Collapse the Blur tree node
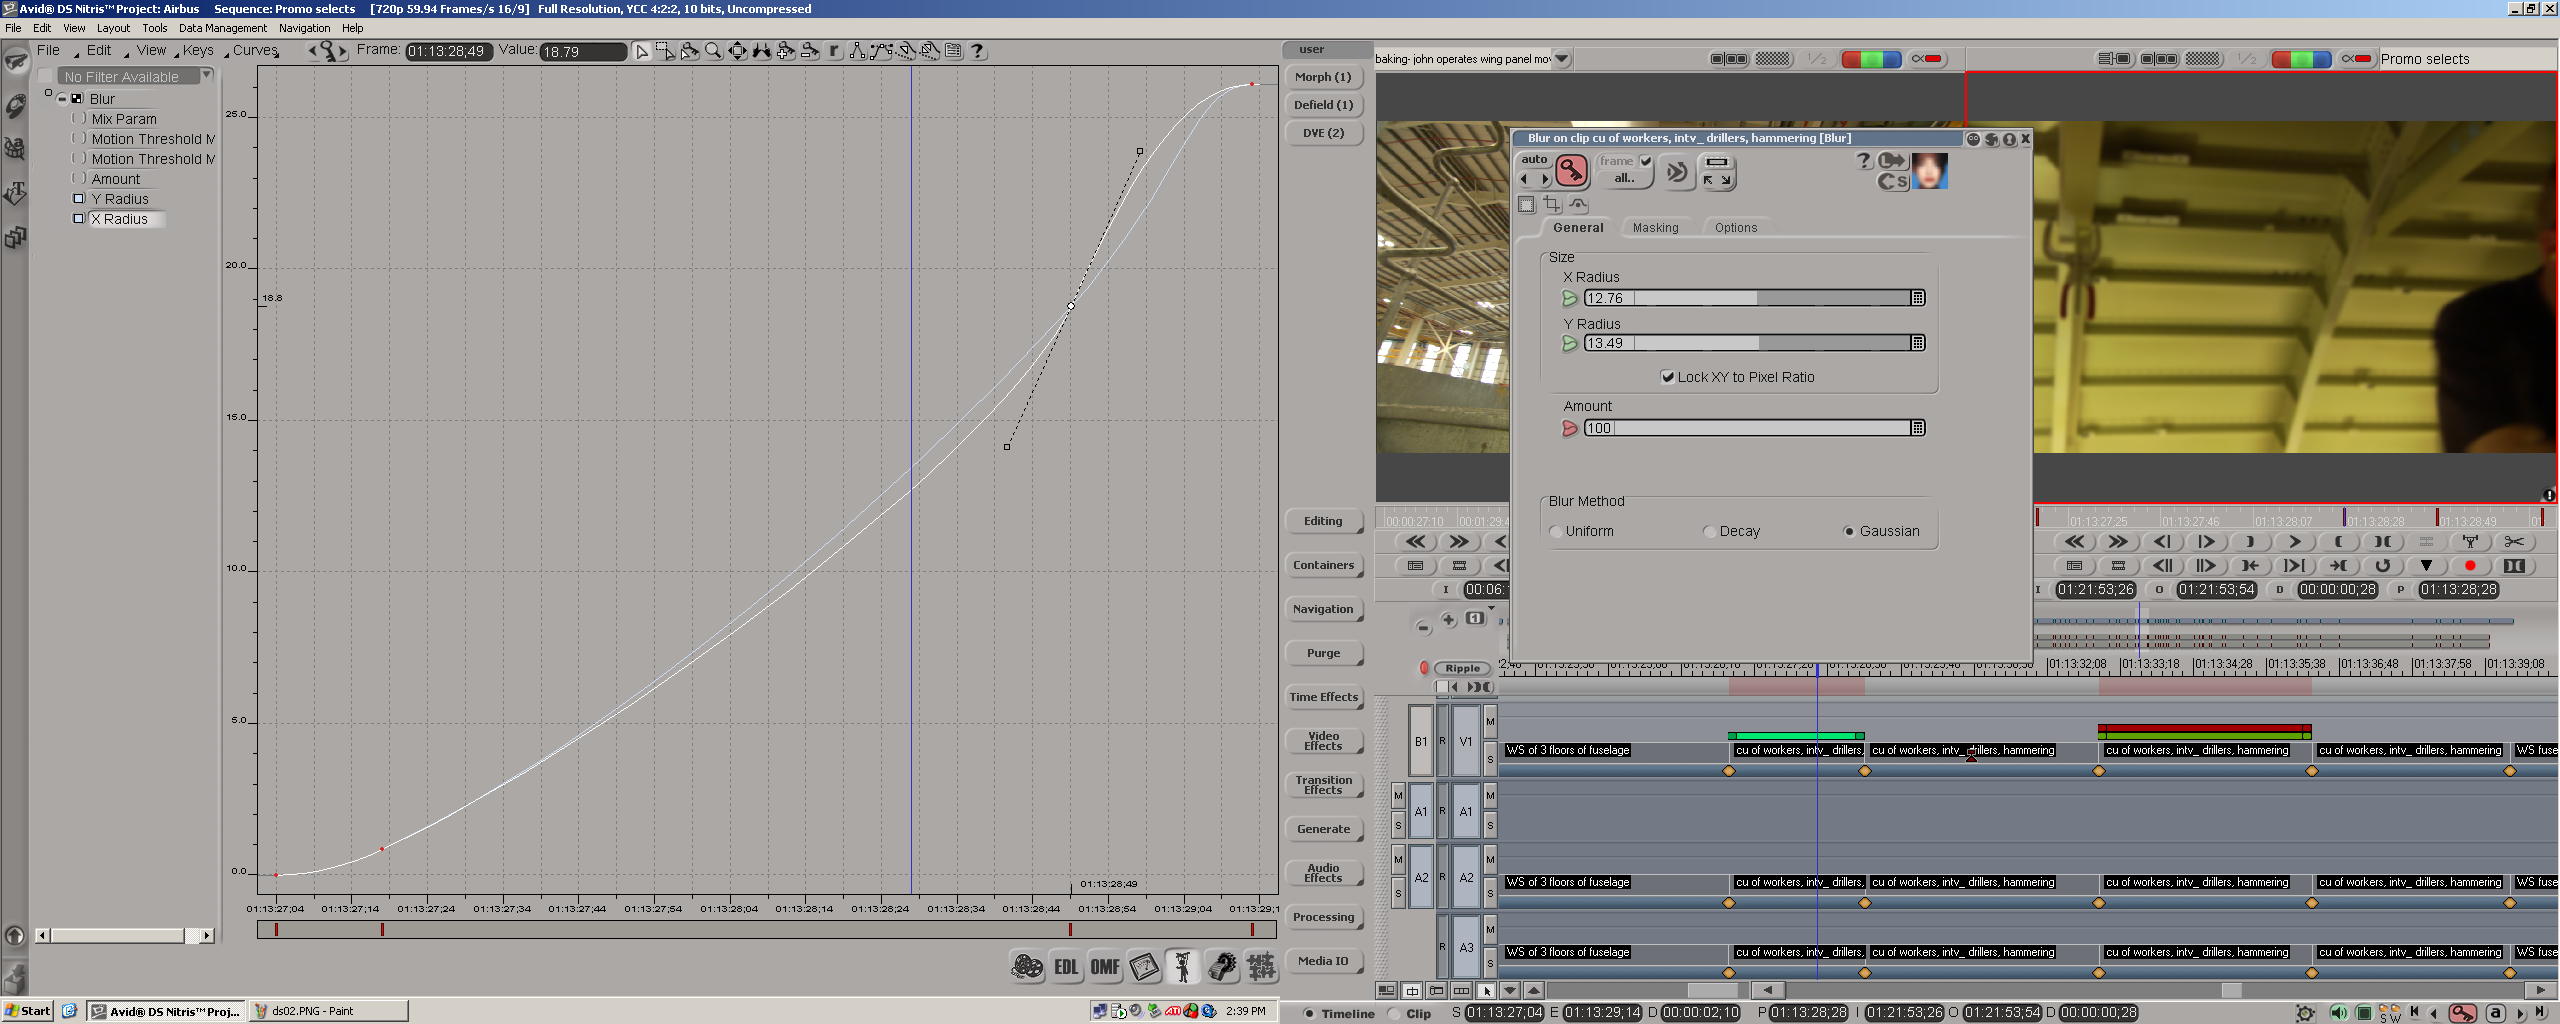This screenshot has height=1024, width=2560. point(62,99)
